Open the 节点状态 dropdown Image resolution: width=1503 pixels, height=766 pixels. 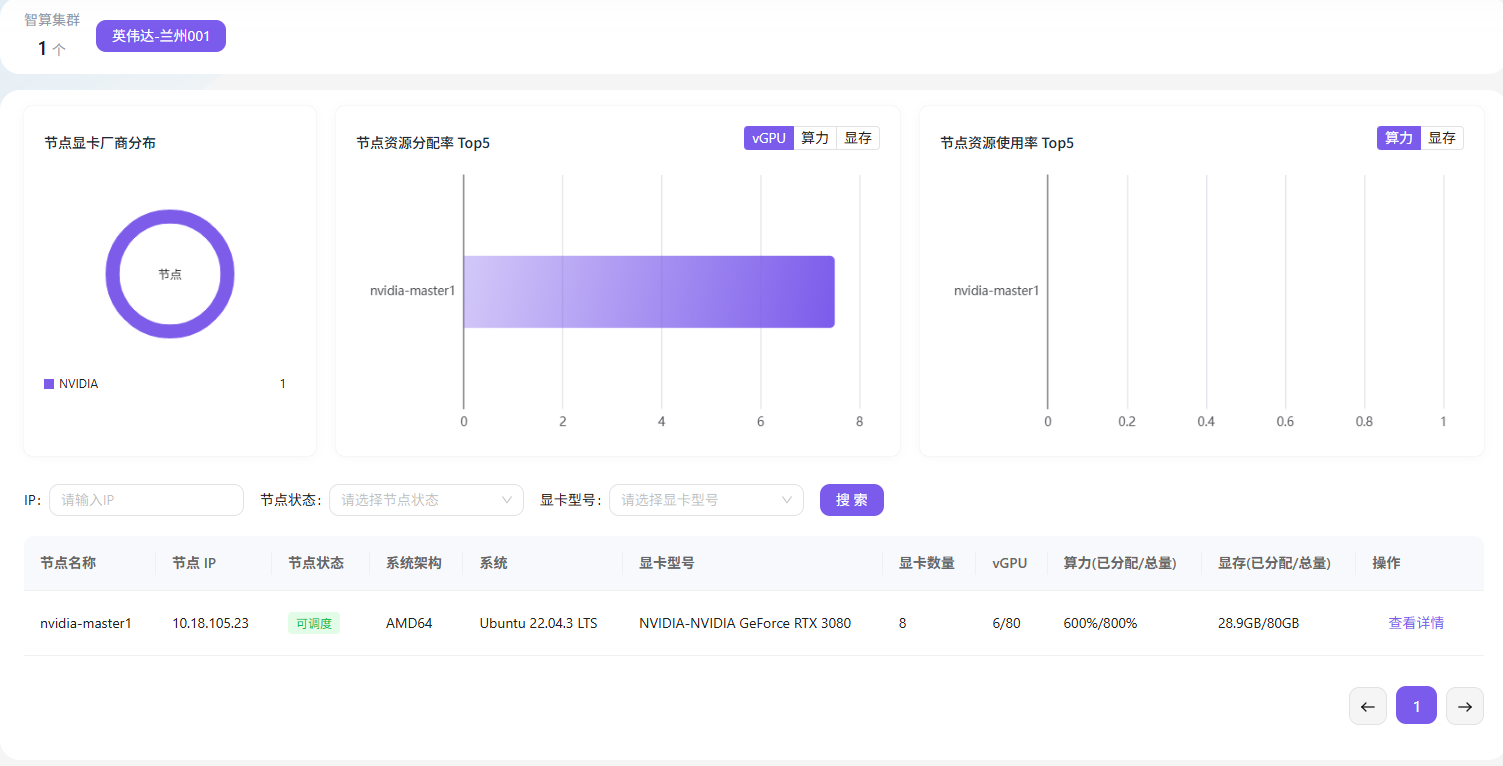(x=426, y=500)
